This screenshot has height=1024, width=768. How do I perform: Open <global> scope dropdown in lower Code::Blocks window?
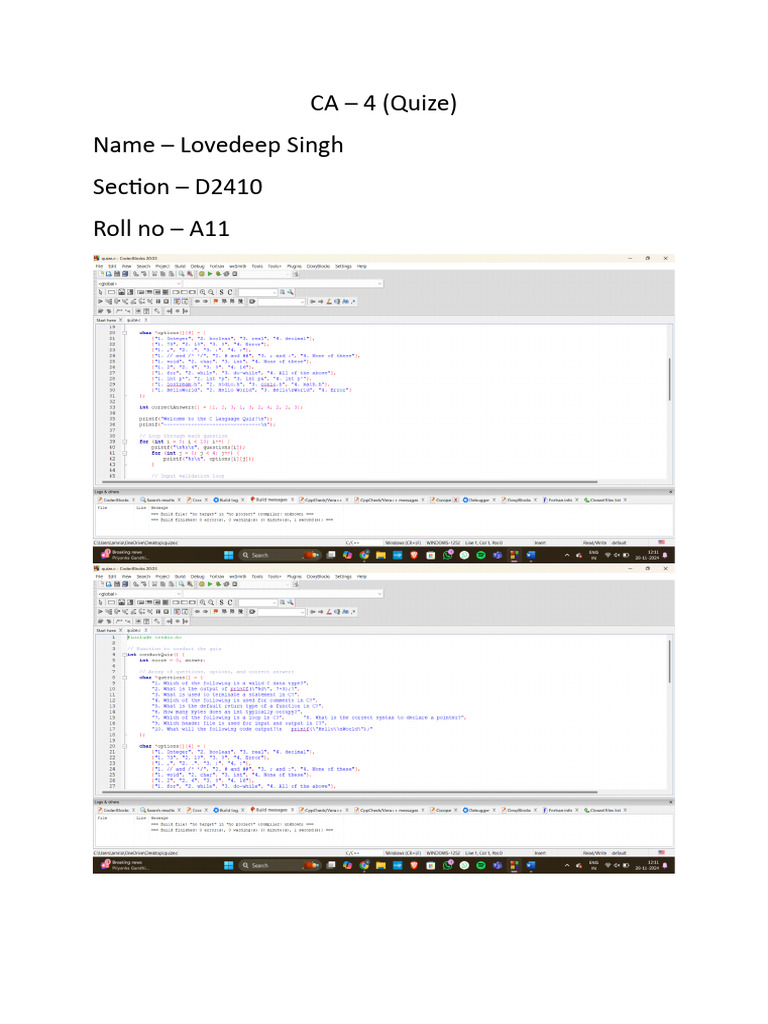click(x=140, y=594)
